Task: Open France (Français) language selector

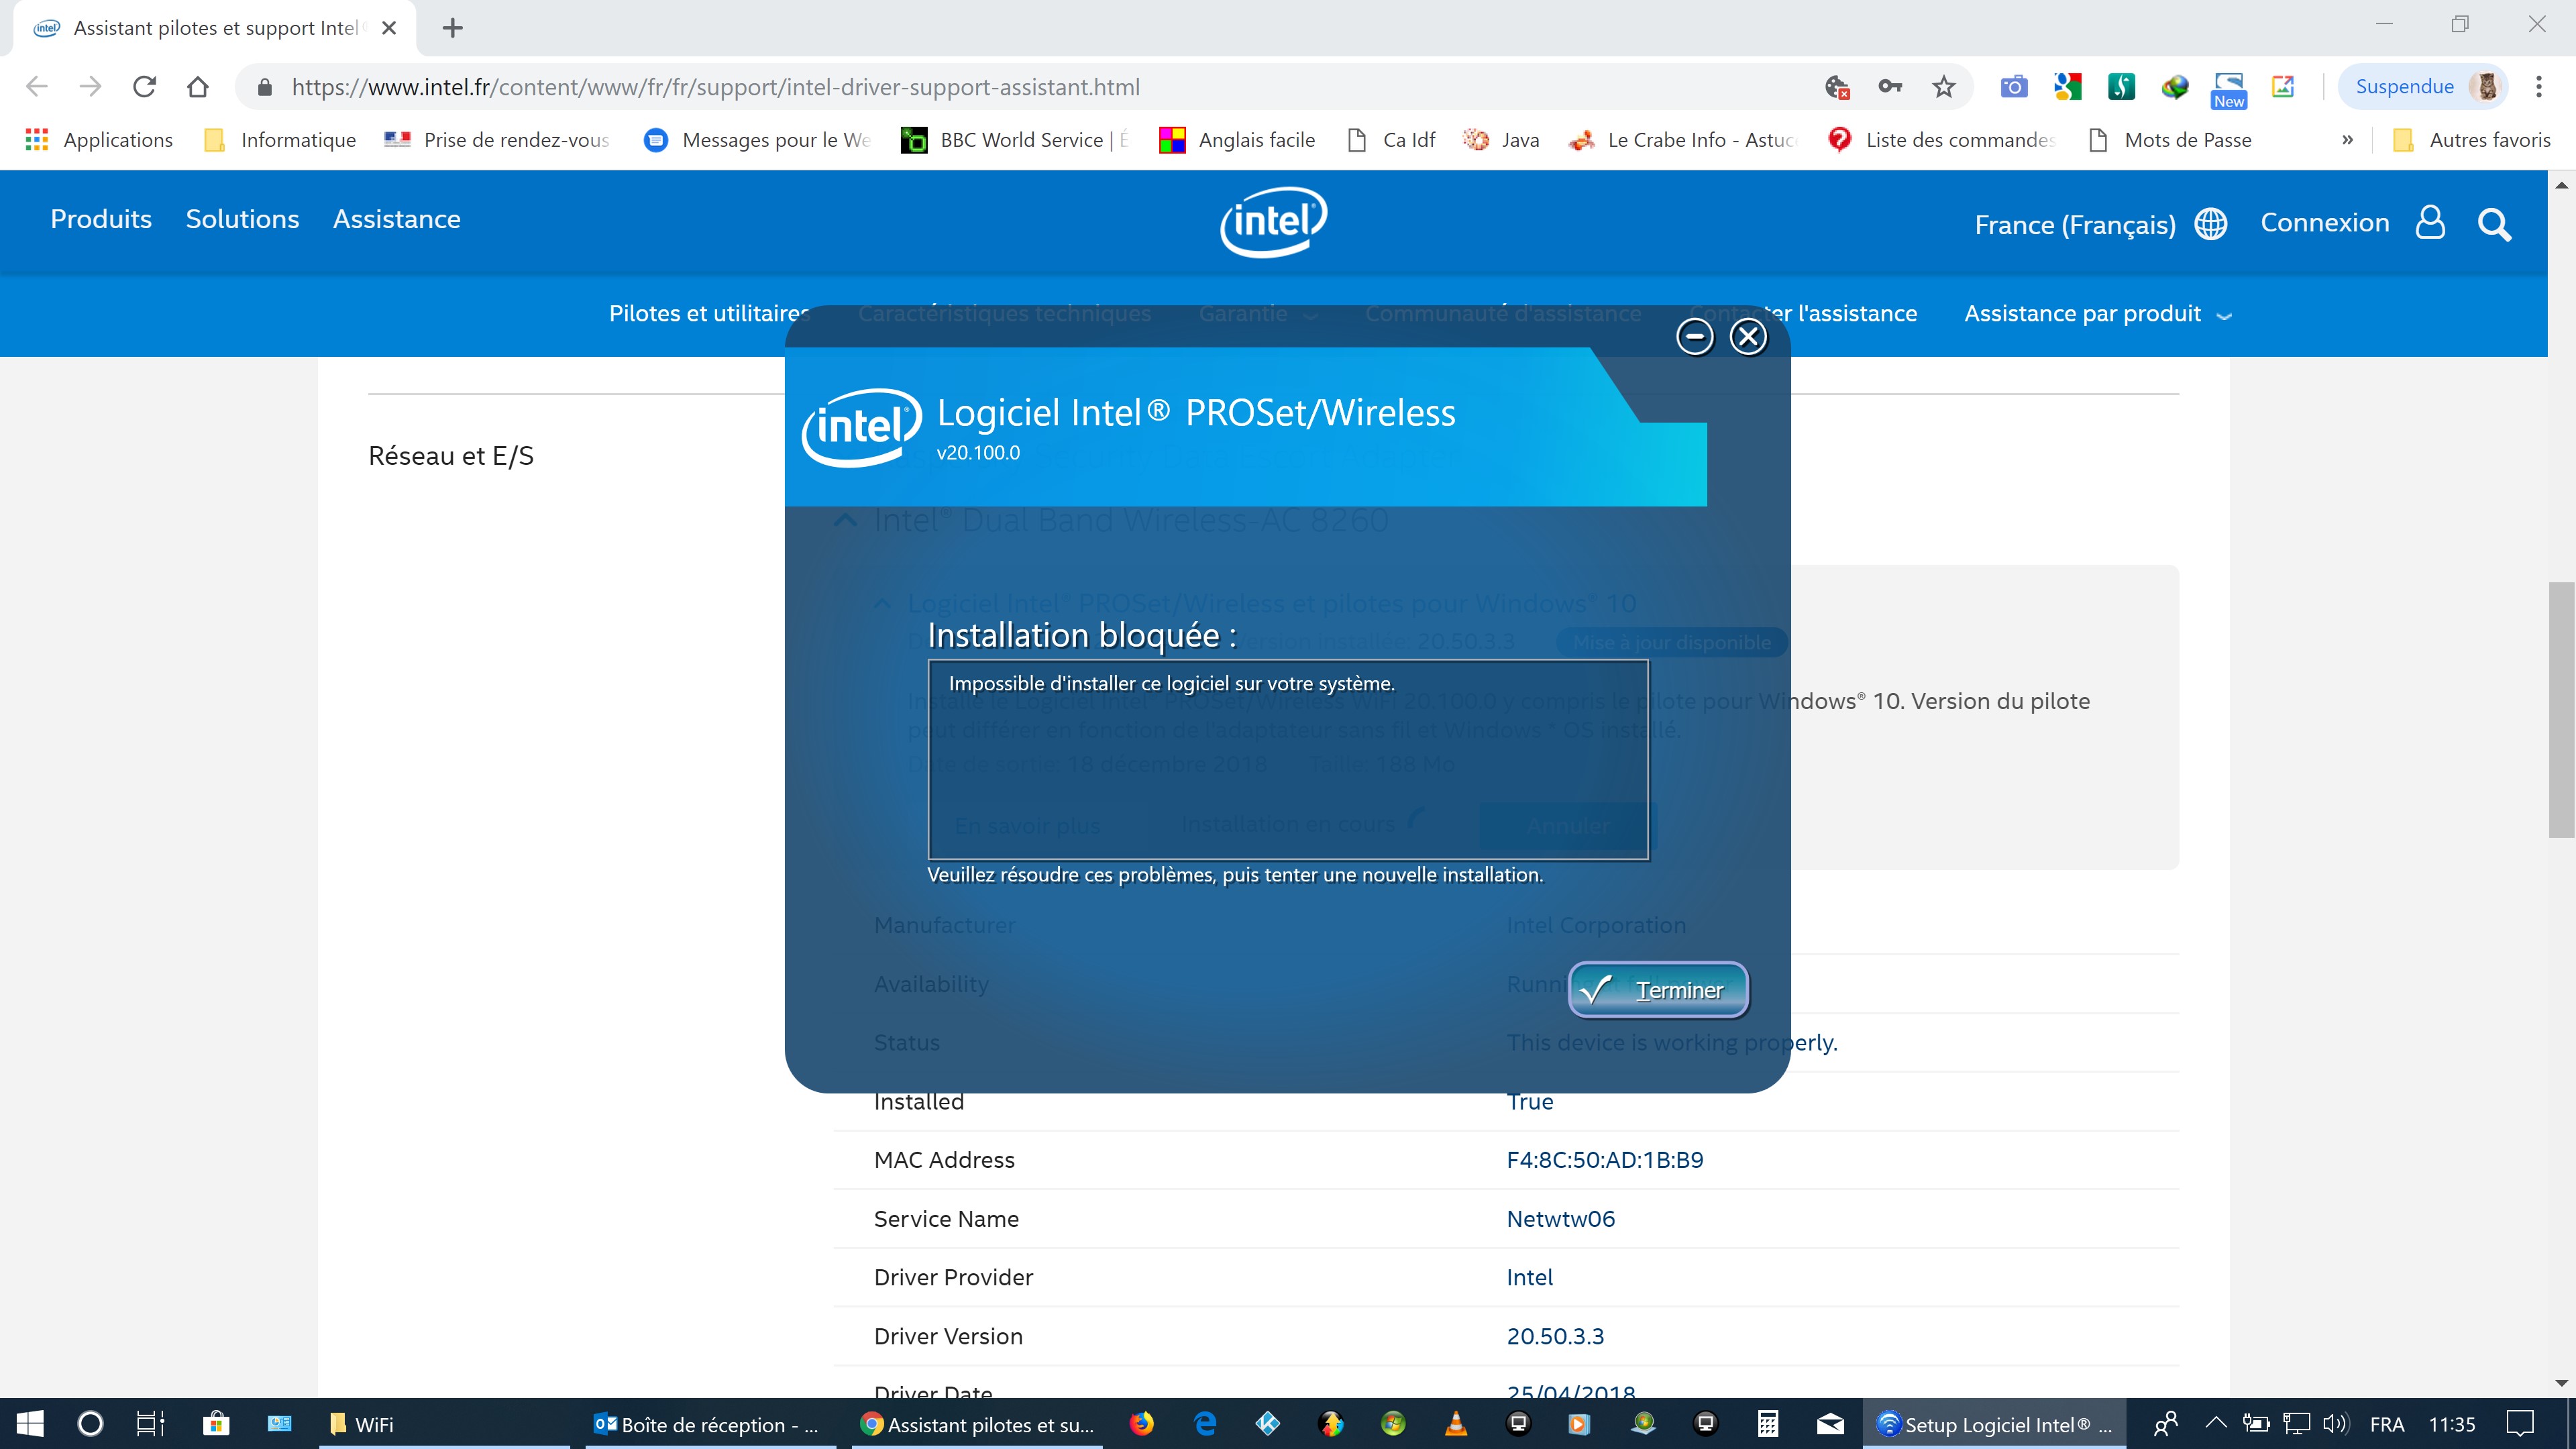Action: point(2100,224)
